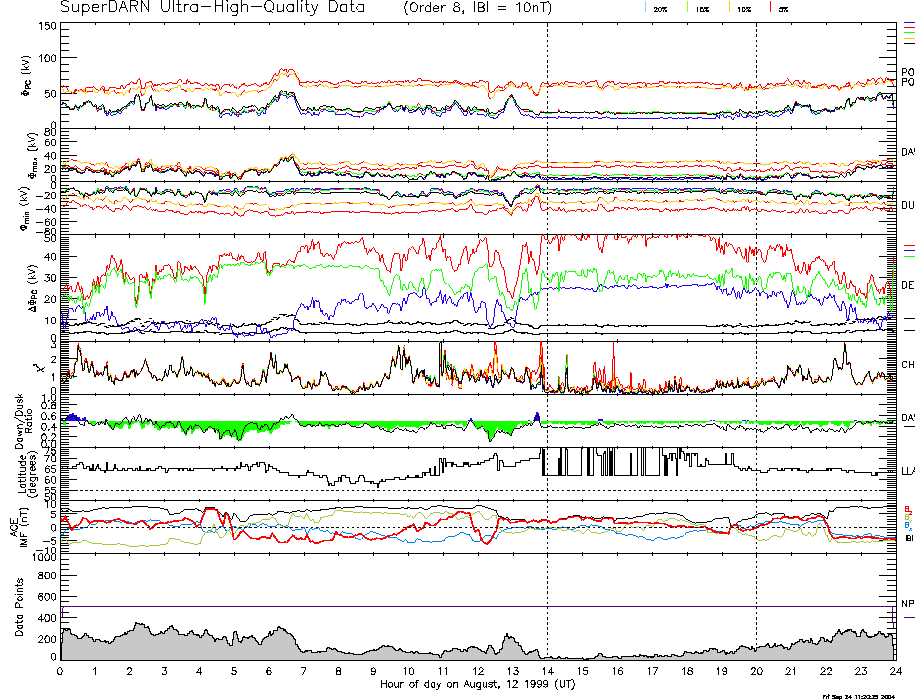Click the 20% legend label at top

[x=660, y=8]
